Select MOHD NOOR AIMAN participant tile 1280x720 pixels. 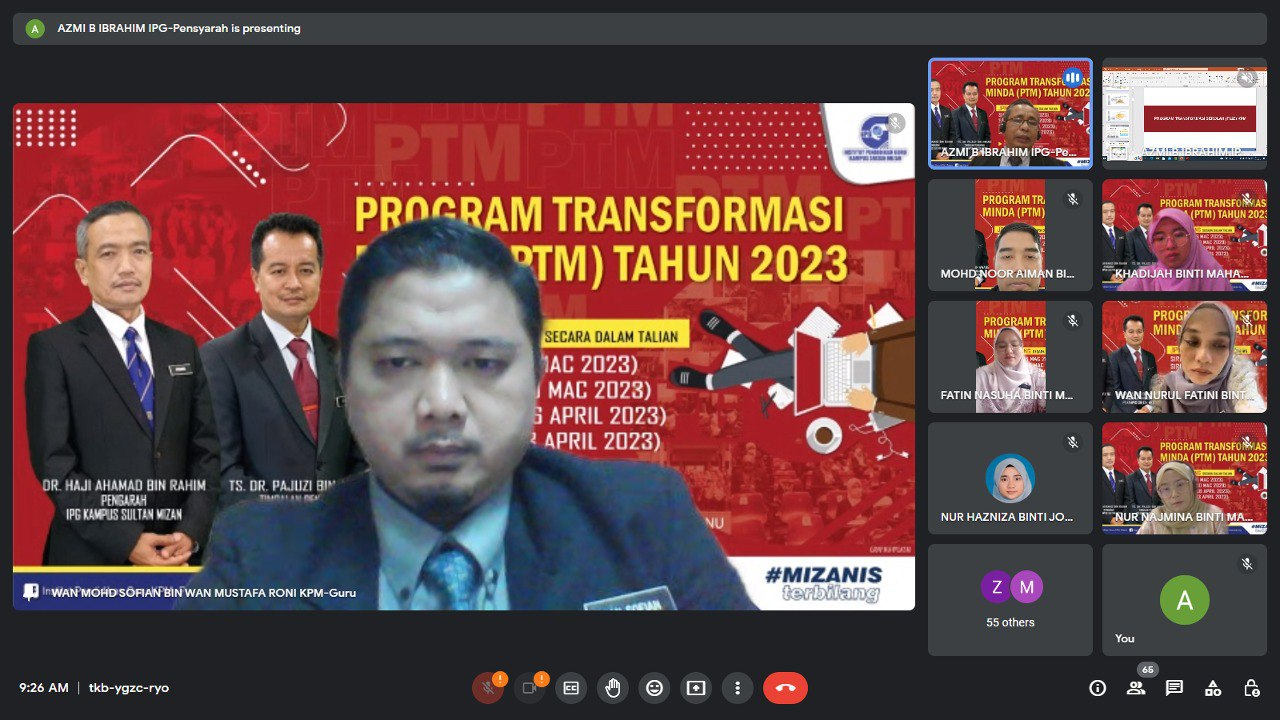(x=1010, y=235)
